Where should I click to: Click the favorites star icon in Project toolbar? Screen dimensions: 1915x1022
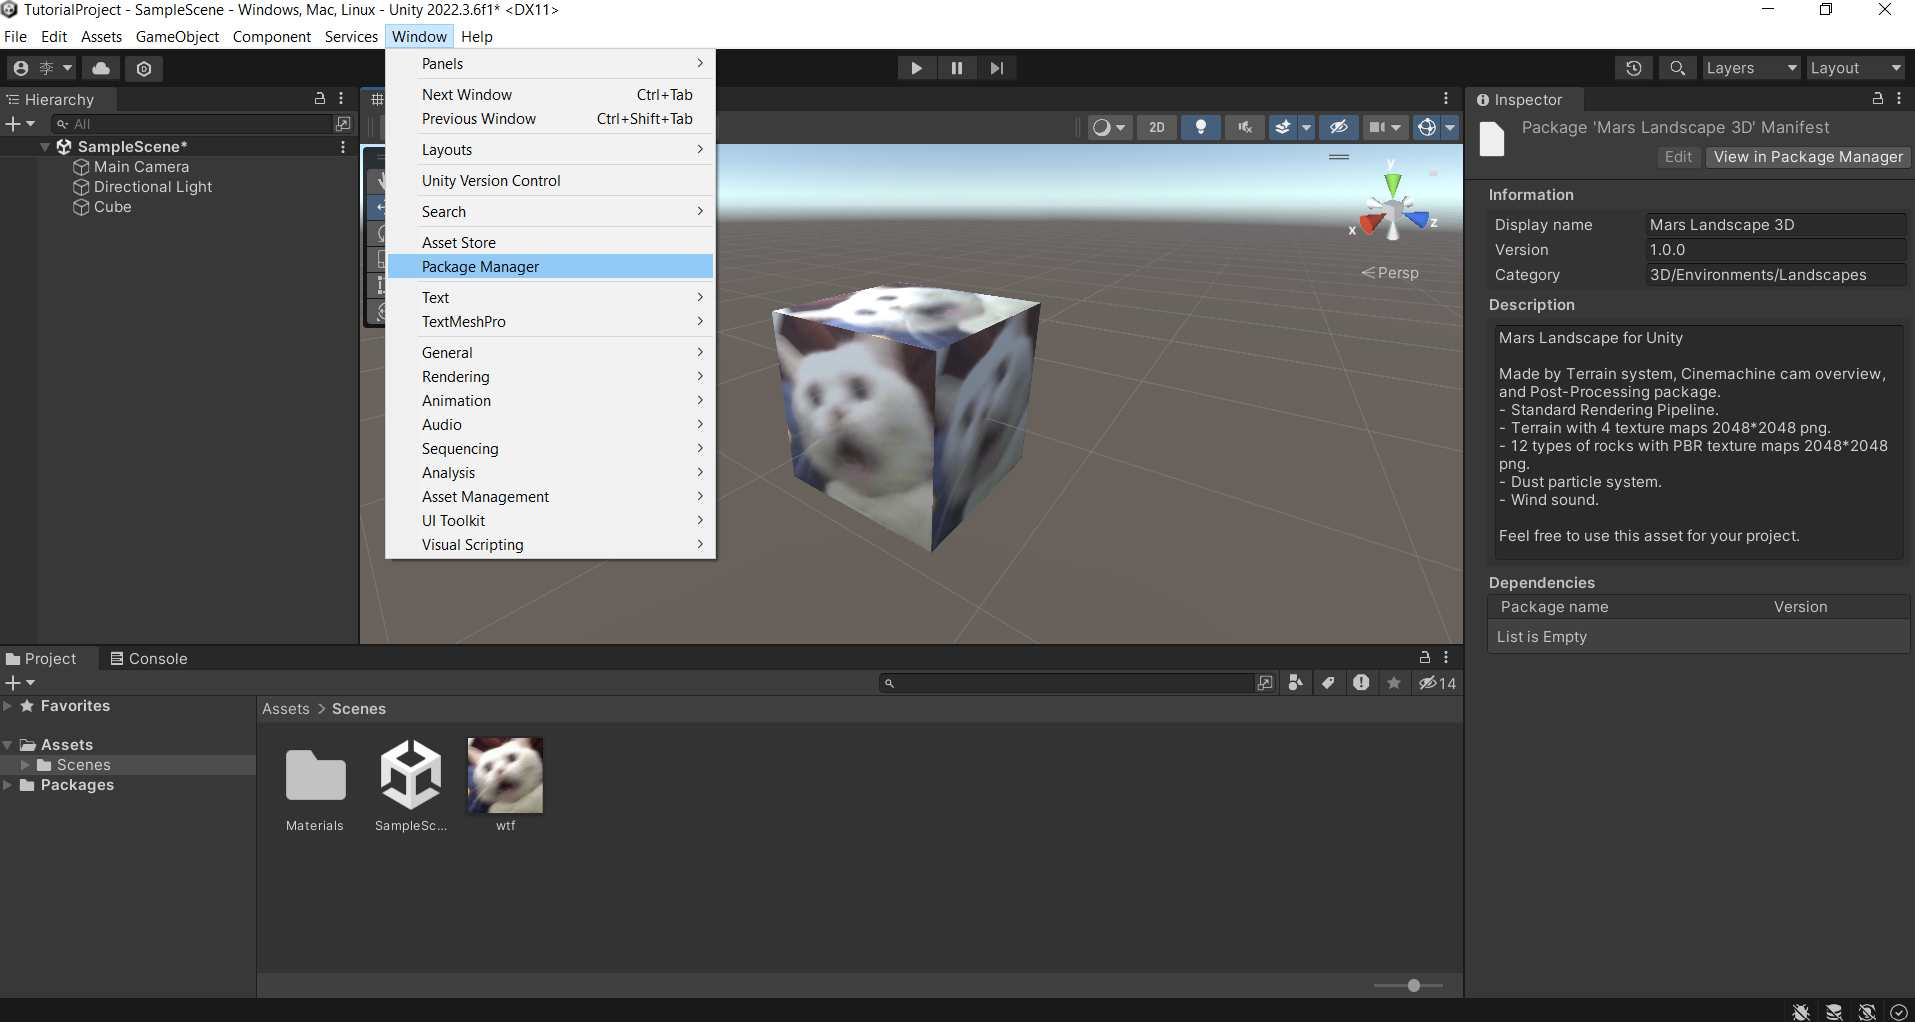coord(1394,683)
